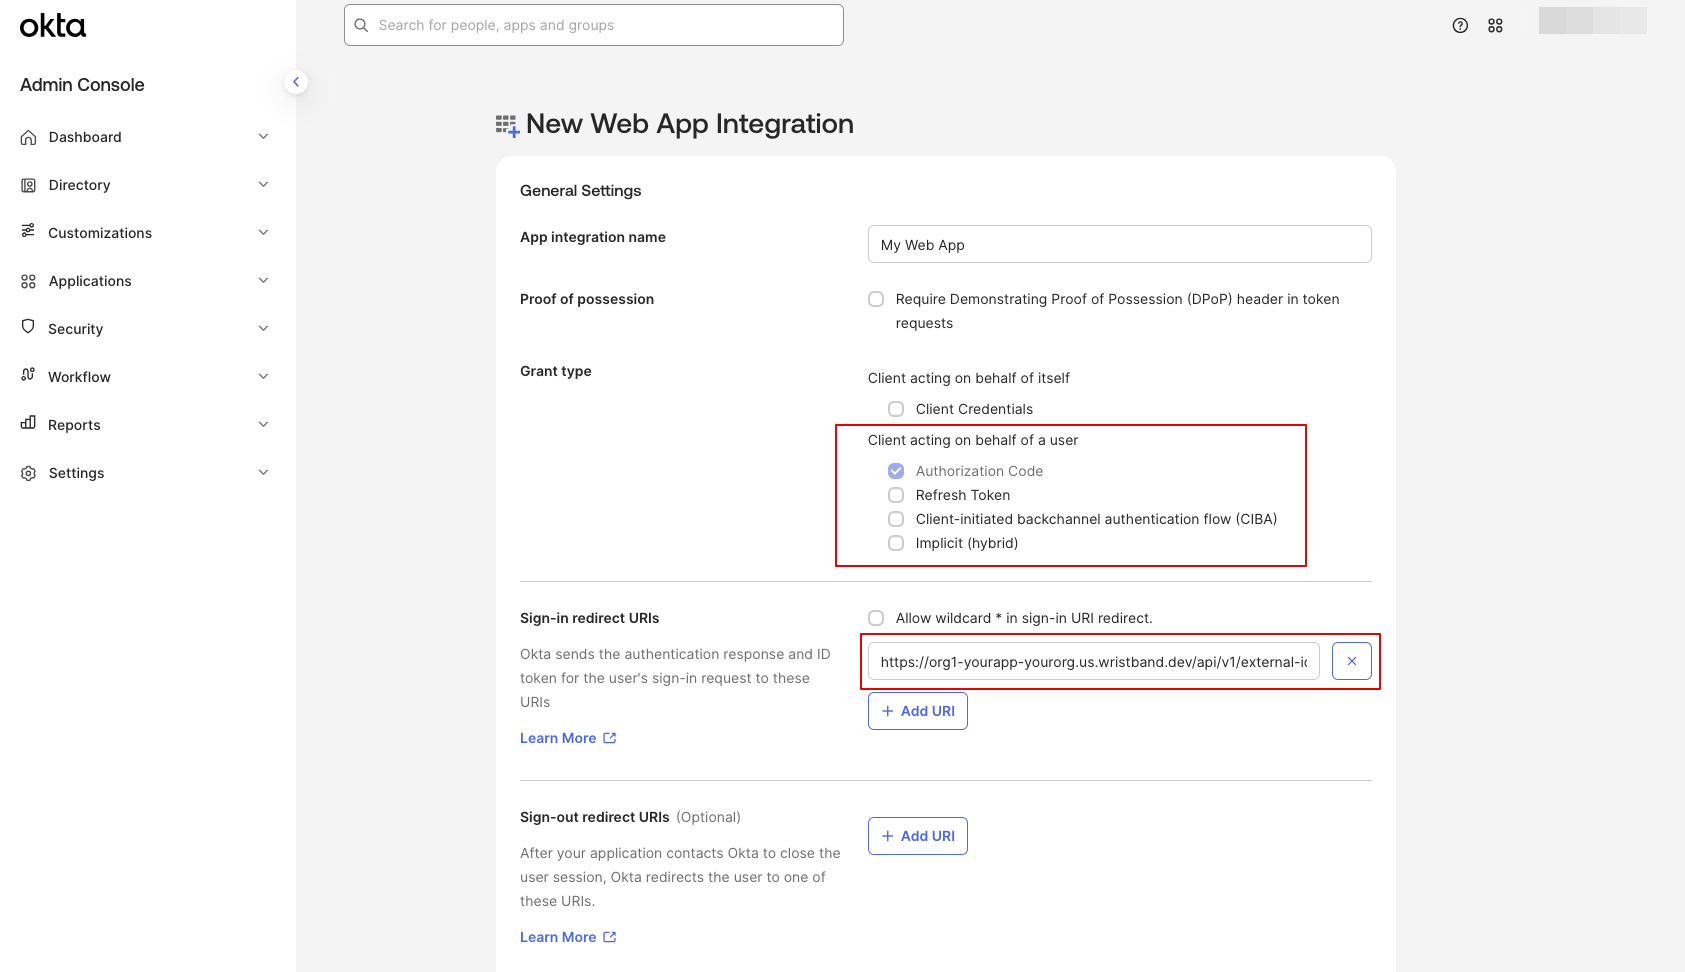Click the Dashboard home icon
The image size is (1685, 972).
pos(28,137)
